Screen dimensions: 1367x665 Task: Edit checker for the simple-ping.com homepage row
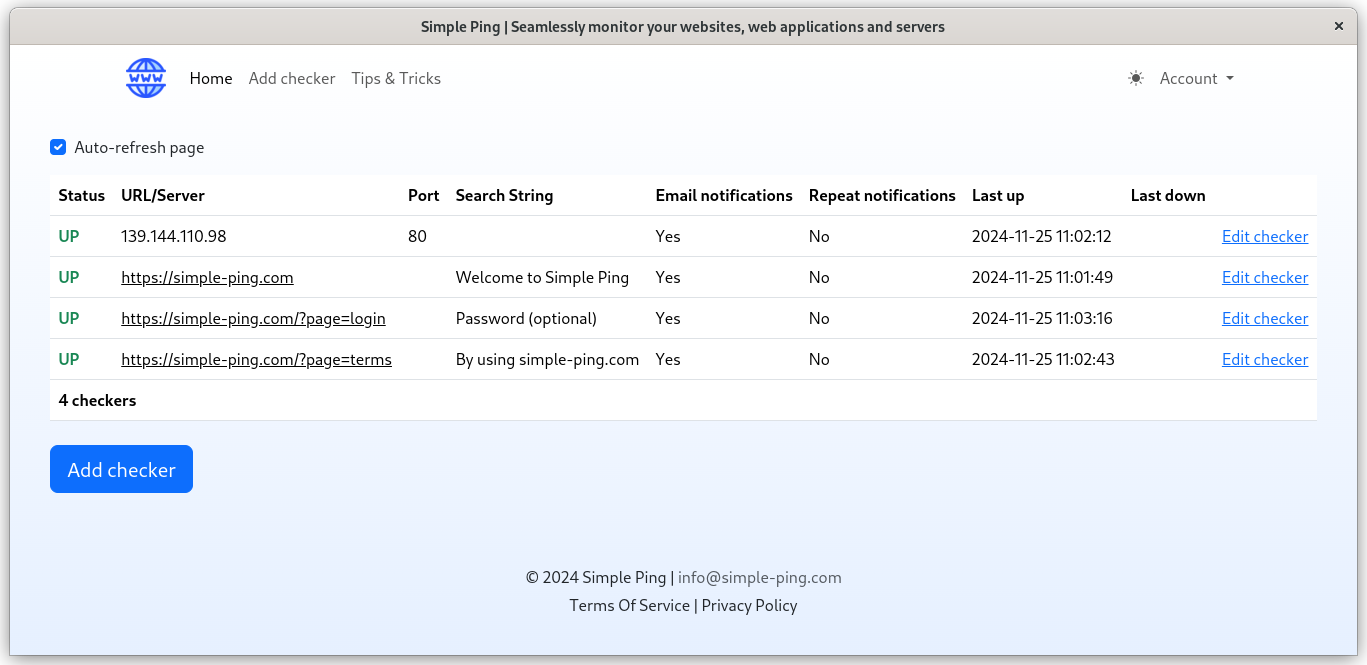click(x=1264, y=278)
